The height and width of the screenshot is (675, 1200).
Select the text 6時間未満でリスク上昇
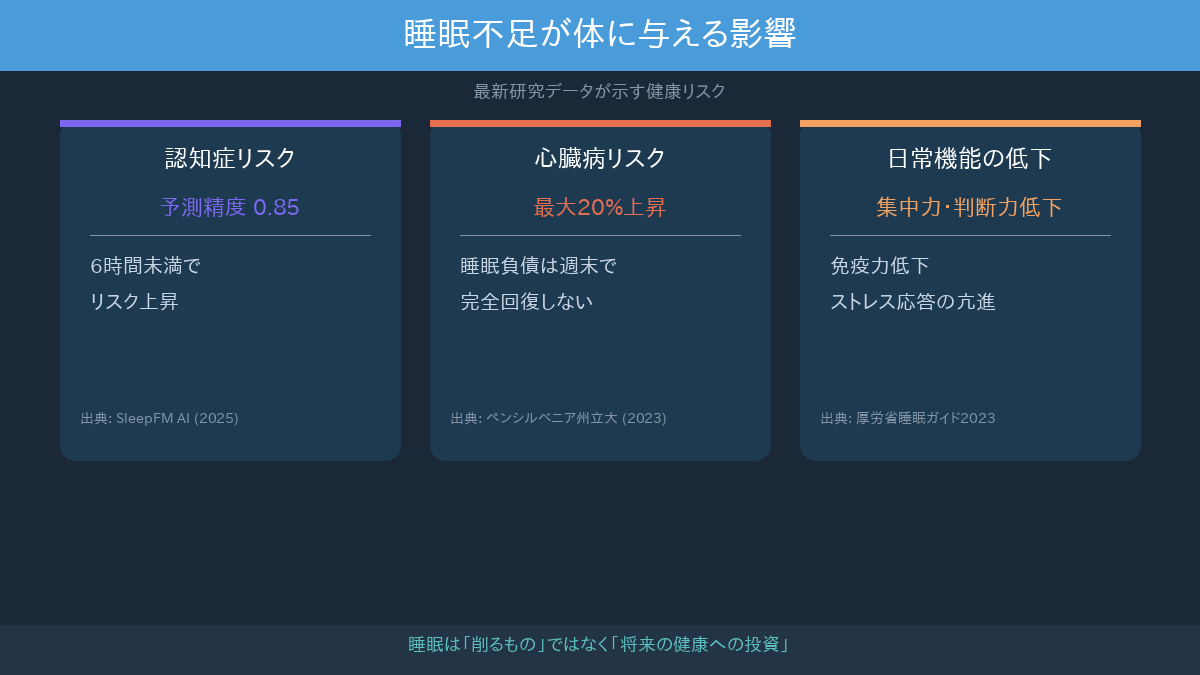click(134, 284)
